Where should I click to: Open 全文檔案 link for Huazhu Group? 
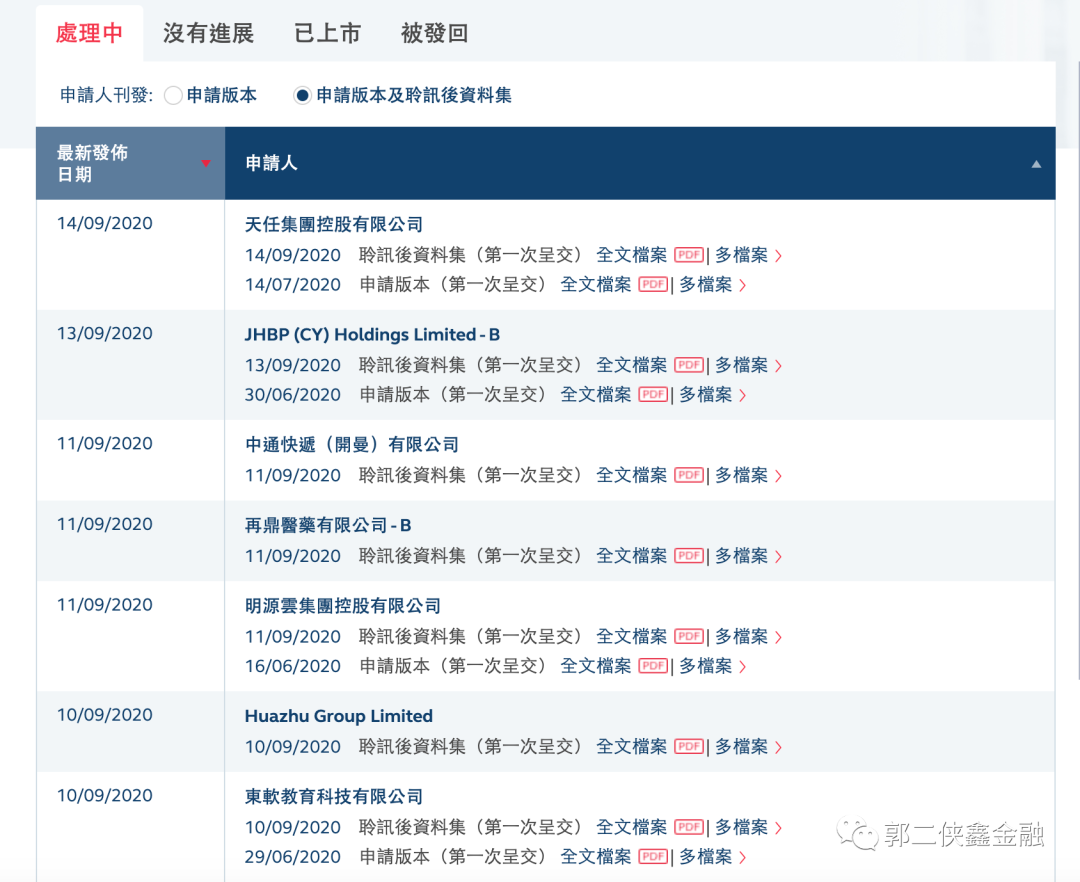click(632, 746)
